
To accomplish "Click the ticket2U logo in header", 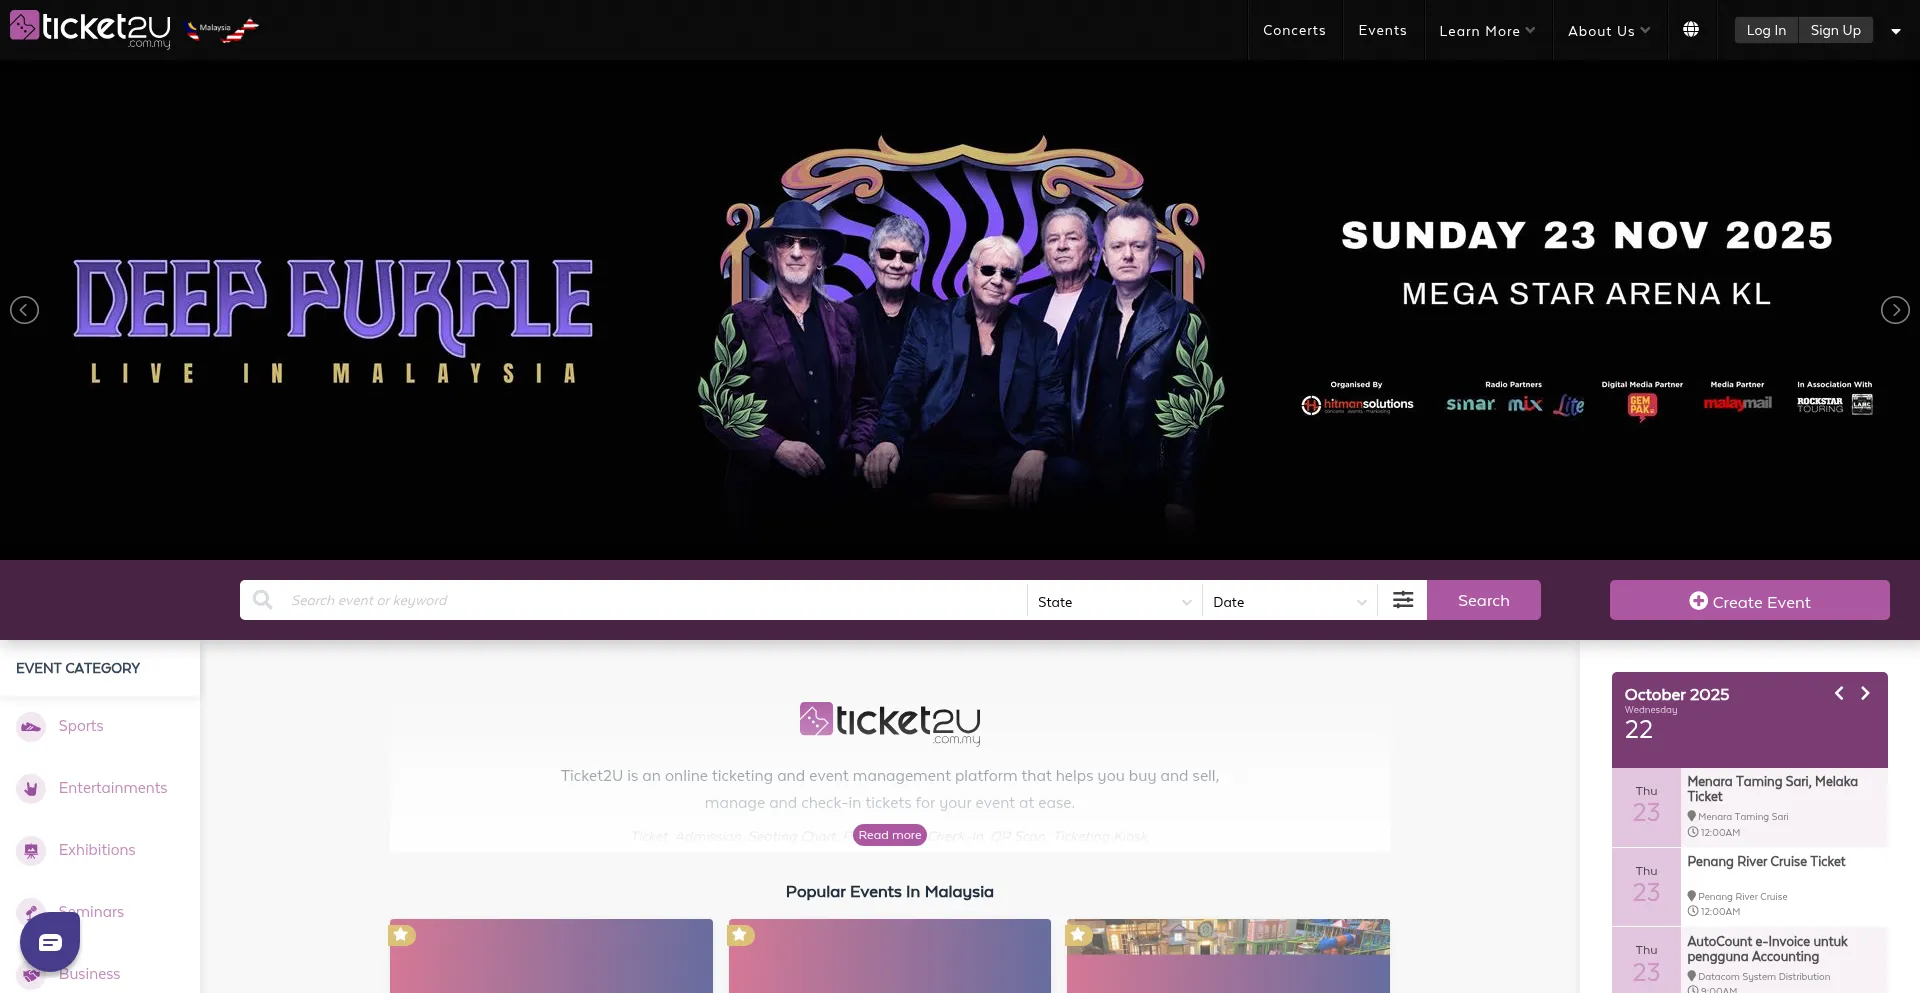I will pos(90,28).
